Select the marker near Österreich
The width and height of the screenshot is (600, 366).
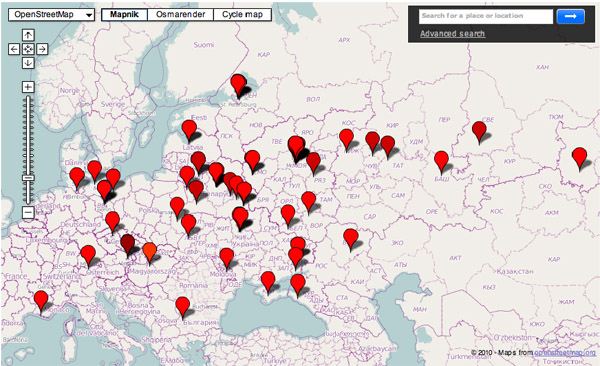[x=88, y=256]
